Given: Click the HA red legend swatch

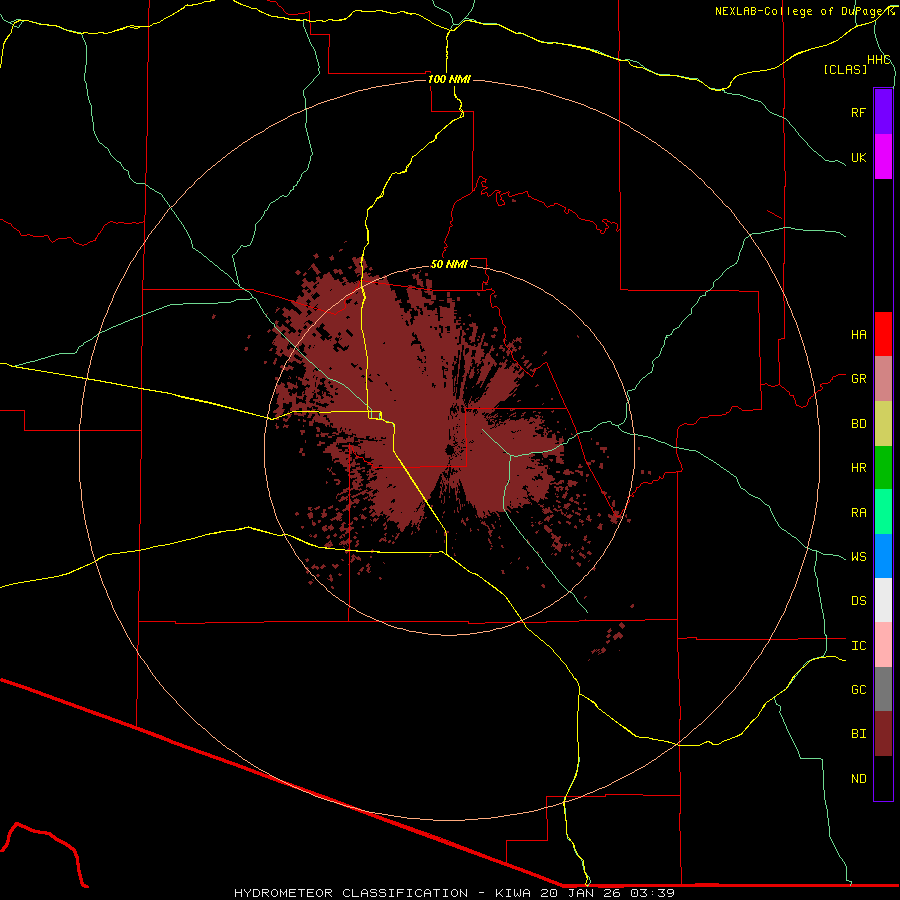Looking at the screenshot, I should pyautogui.click(x=883, y=334).
